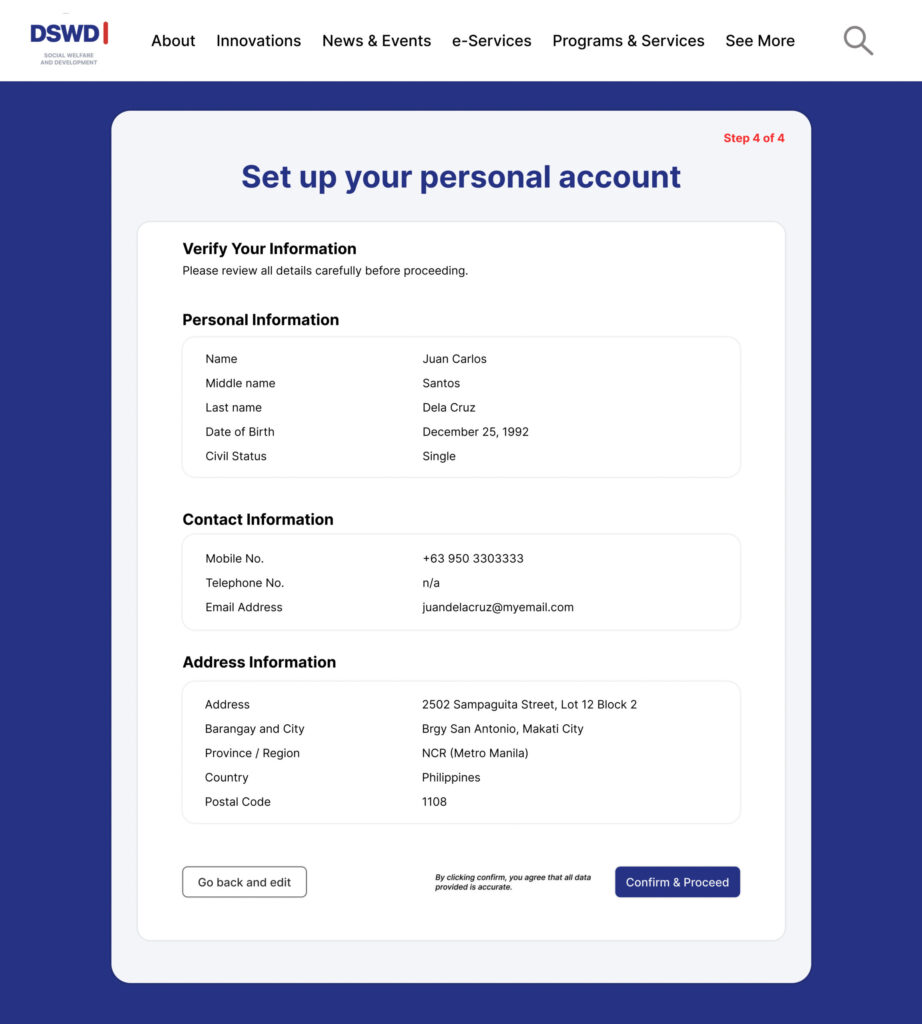Image resolution: width=922 pixels, height=1024 pixels.
Task: Open the e-Services menu
Action: point(491,41)
